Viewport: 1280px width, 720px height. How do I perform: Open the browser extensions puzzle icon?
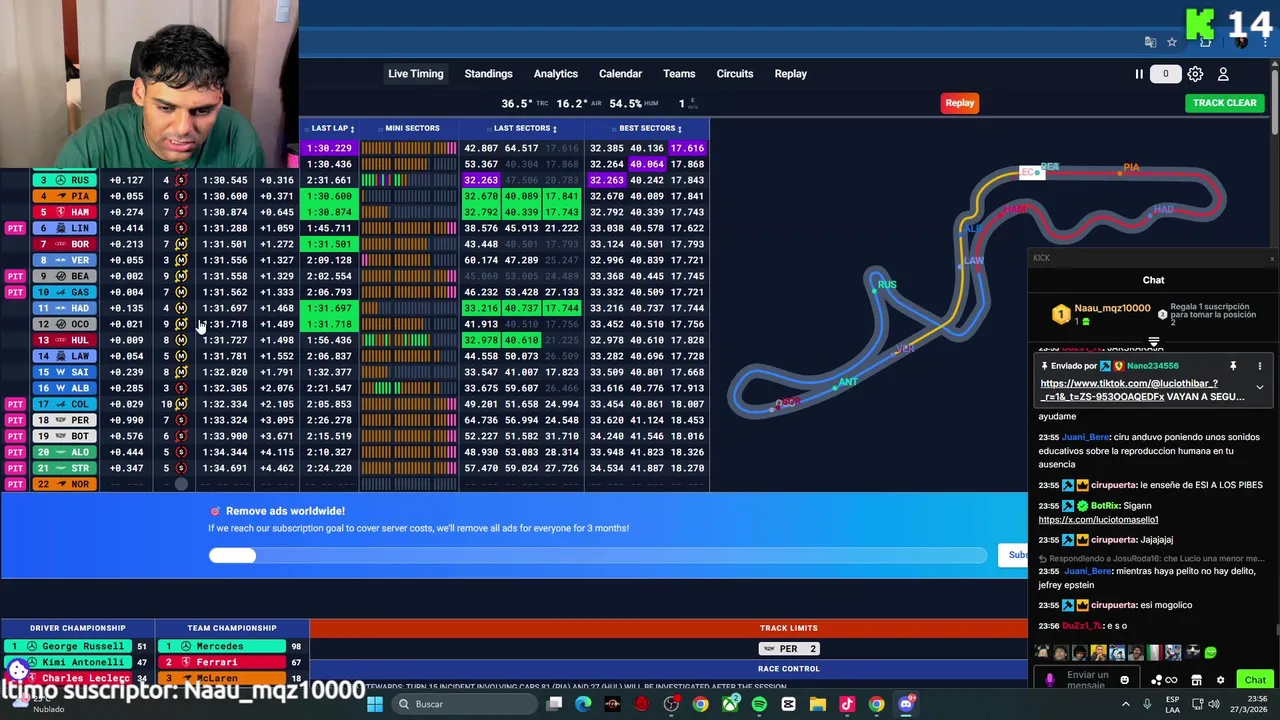pos(1205,42)
